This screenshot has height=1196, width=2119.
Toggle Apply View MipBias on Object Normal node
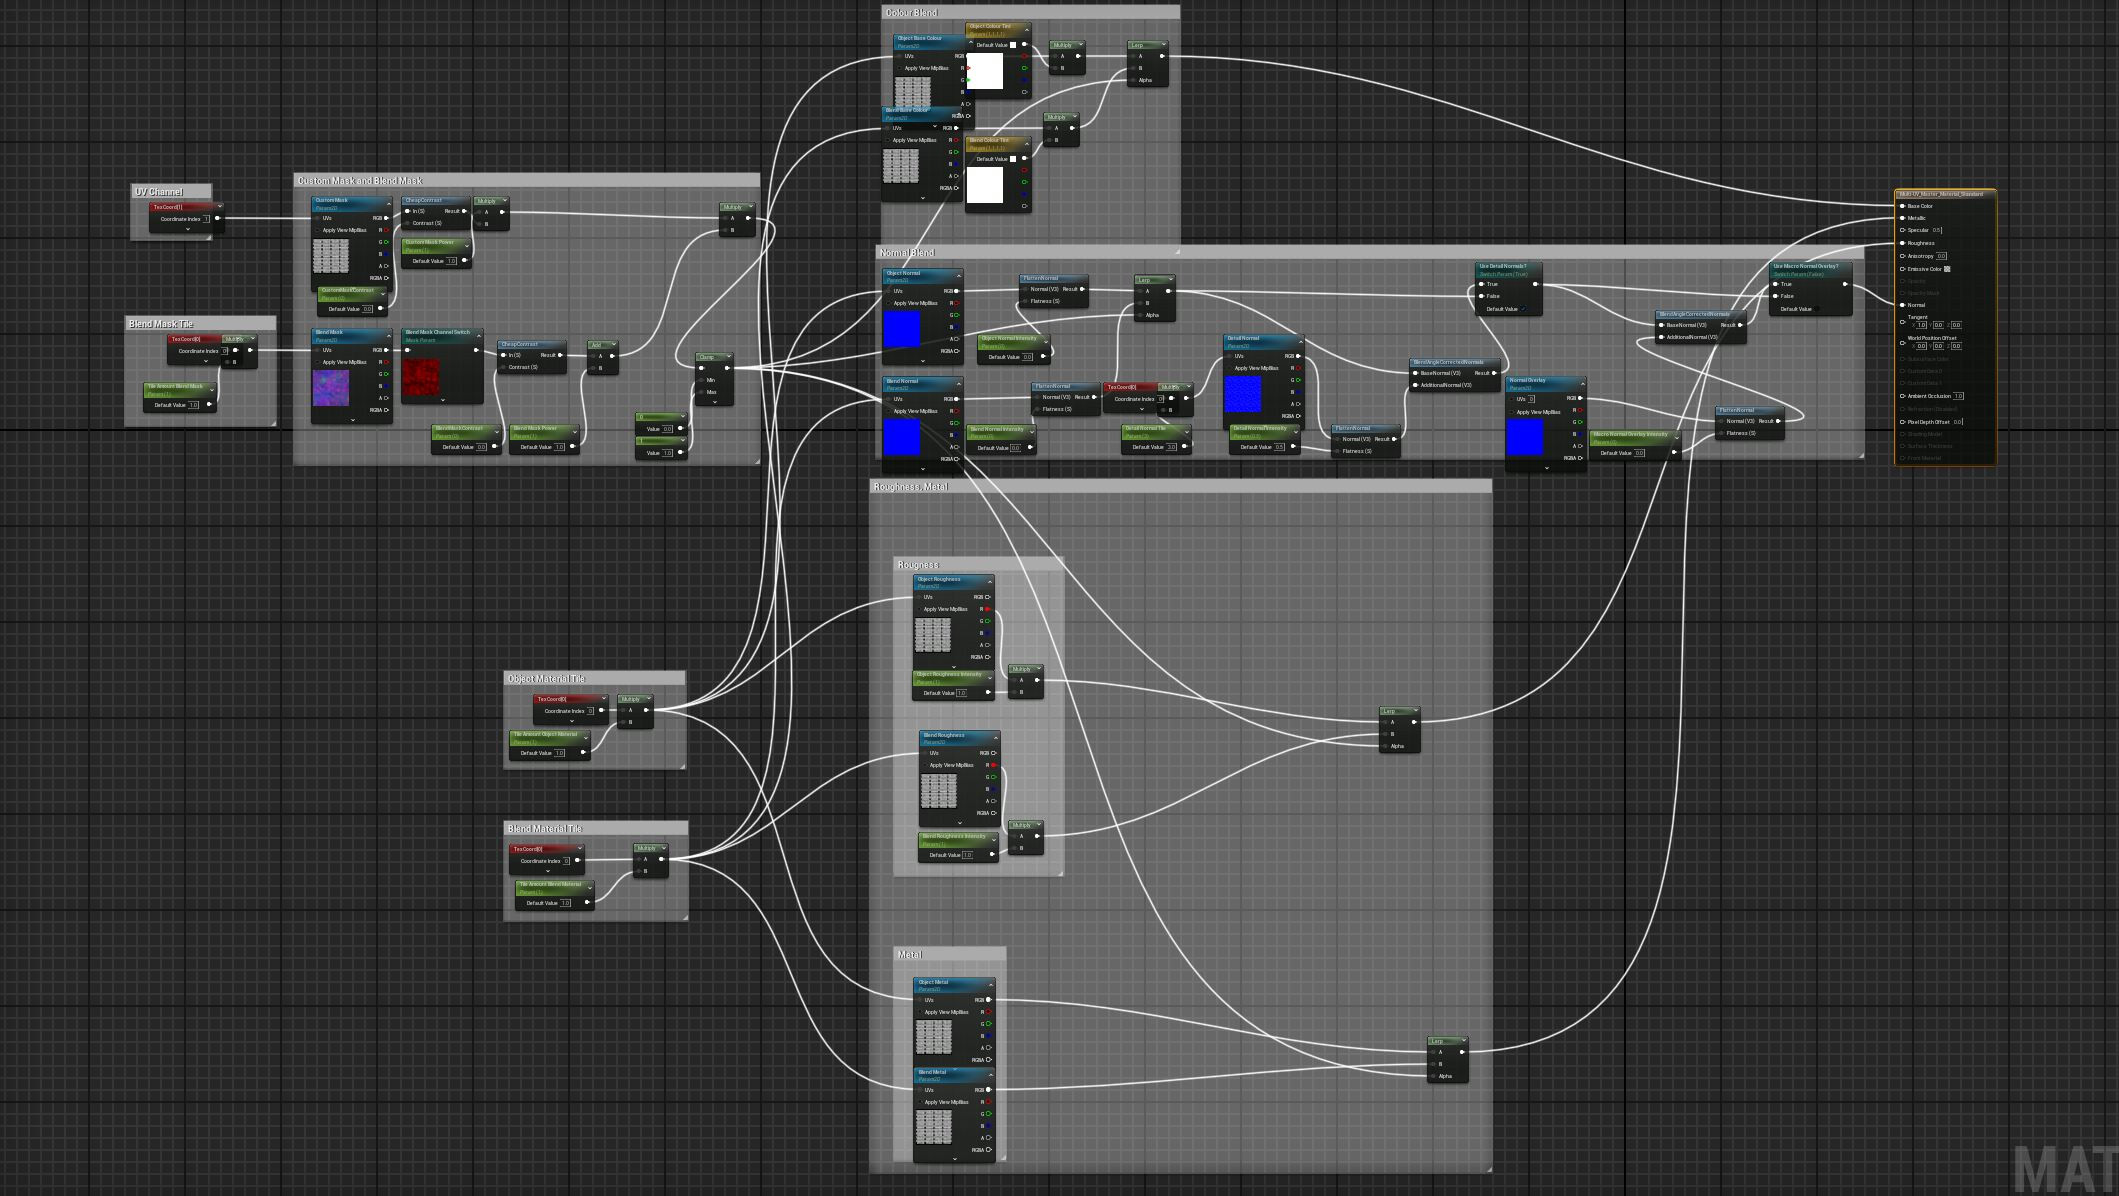click(x=889, y=303)
